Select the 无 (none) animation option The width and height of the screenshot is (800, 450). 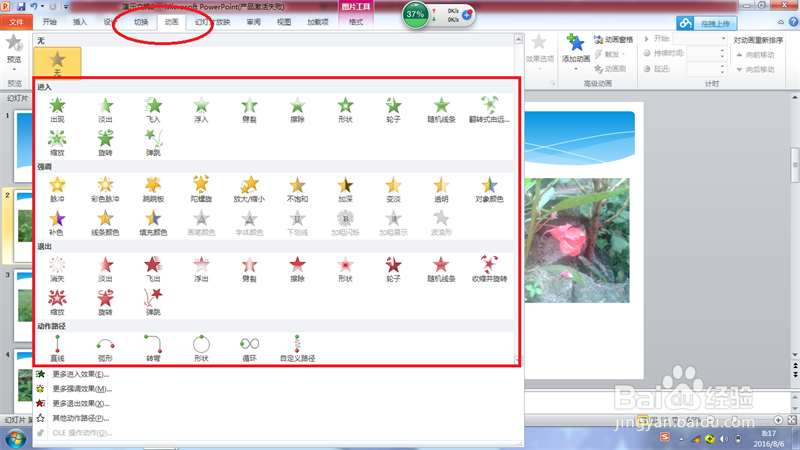(57, 63)
